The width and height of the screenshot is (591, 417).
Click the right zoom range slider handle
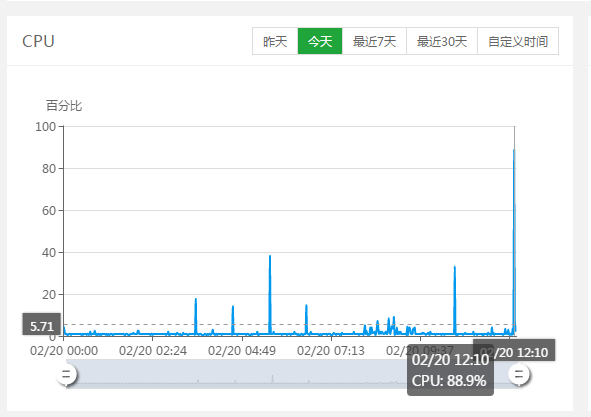pos(519,374)
